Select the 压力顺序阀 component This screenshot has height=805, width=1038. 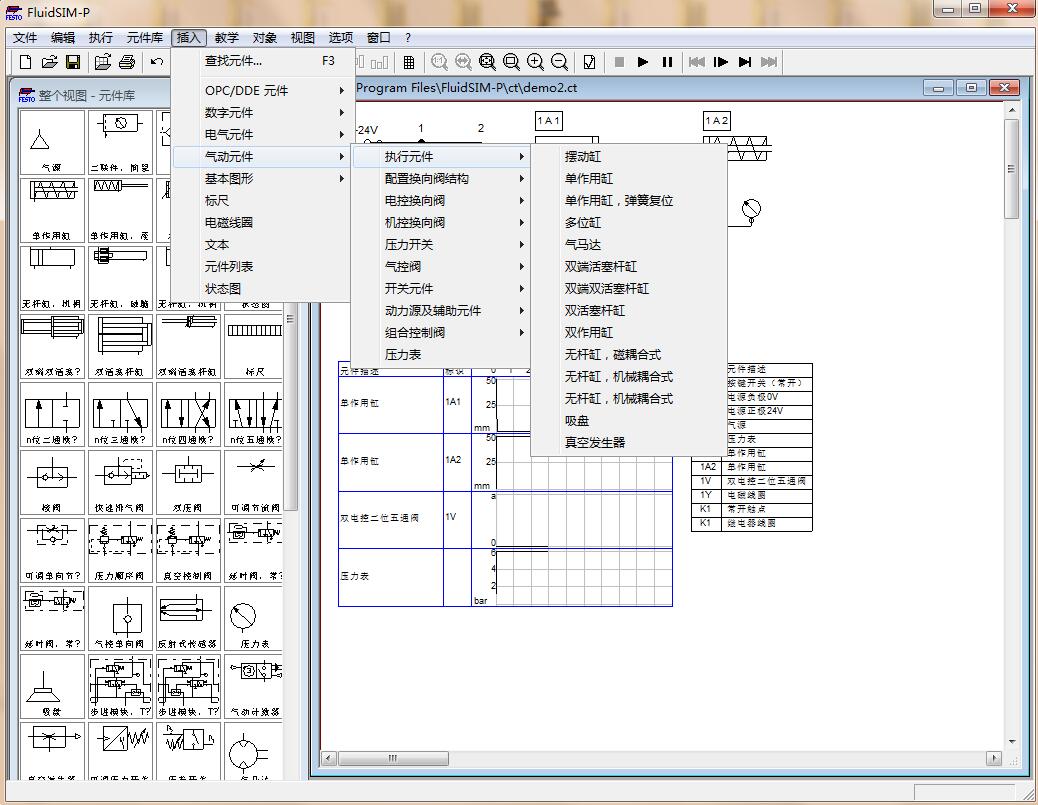[x=120, y=551]
